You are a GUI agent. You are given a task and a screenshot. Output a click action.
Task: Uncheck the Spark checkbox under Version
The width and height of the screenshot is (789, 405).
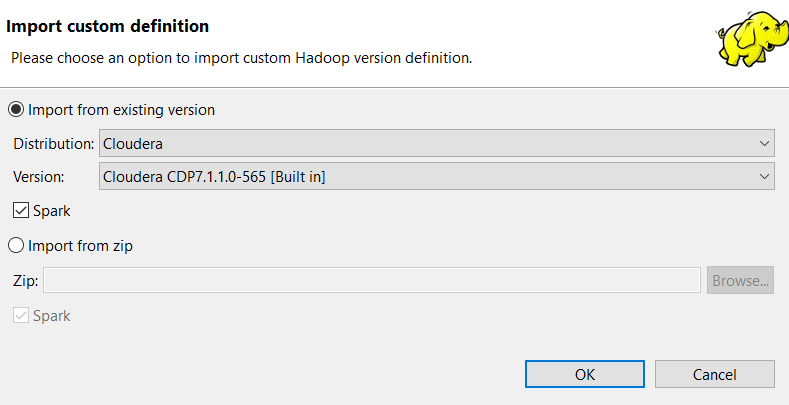21,211
